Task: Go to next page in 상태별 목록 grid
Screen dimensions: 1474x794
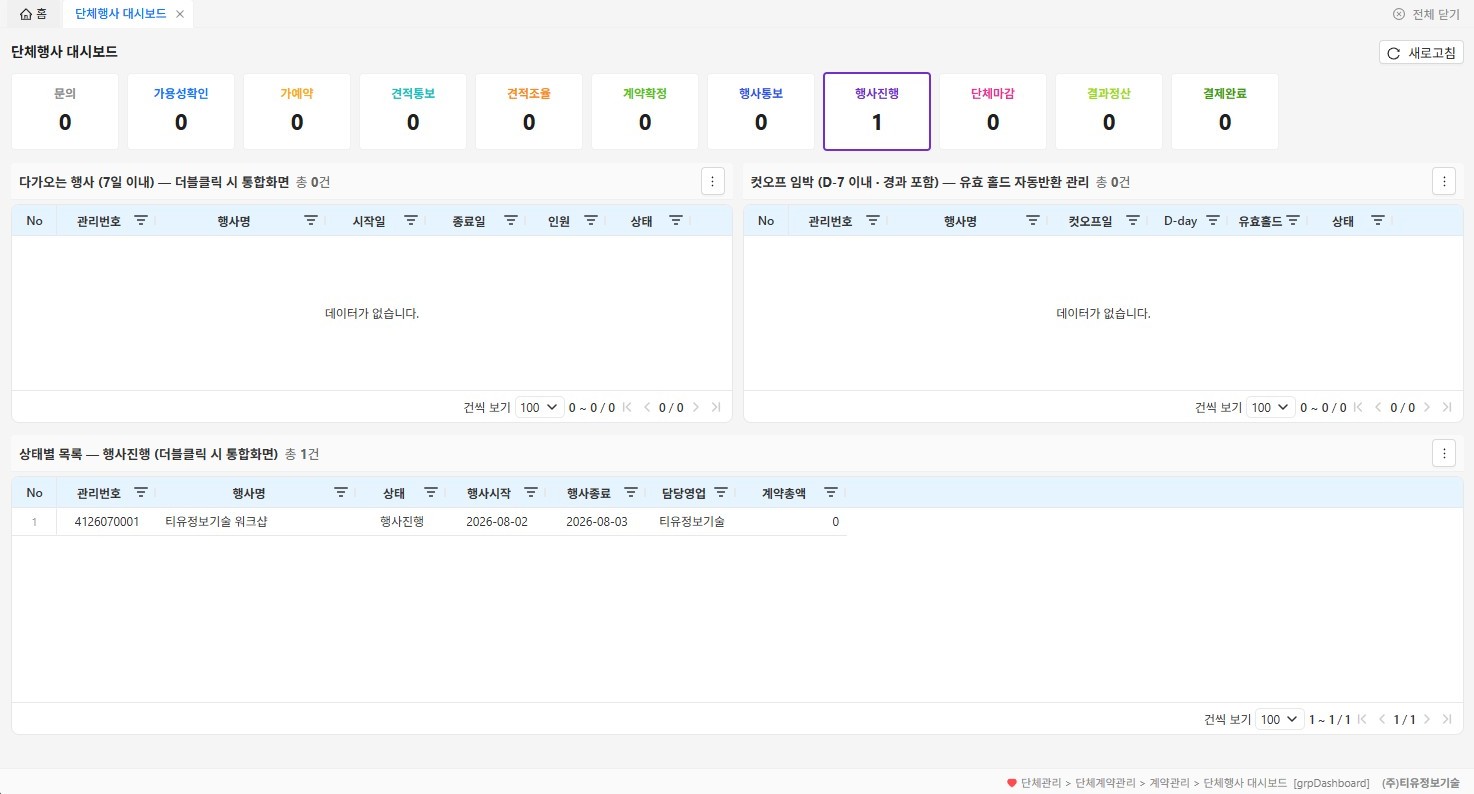Action: 1427,719
